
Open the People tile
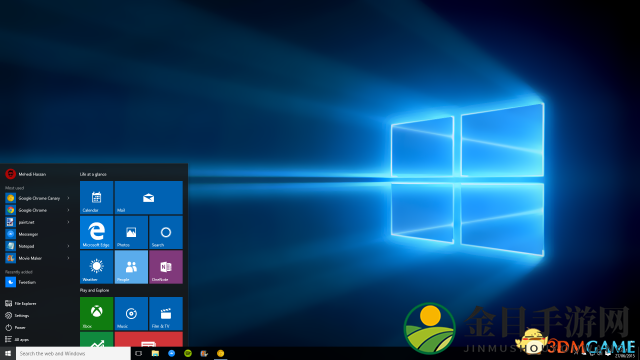[131, 267]
